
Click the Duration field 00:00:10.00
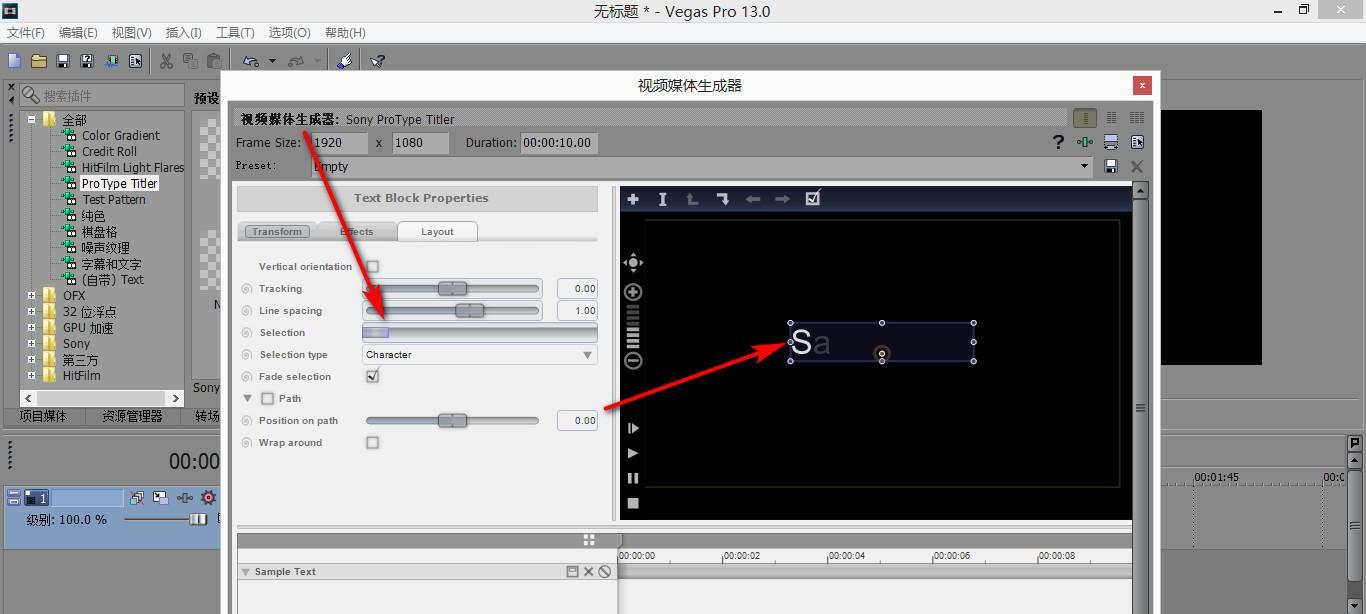(x=559, y=142)
